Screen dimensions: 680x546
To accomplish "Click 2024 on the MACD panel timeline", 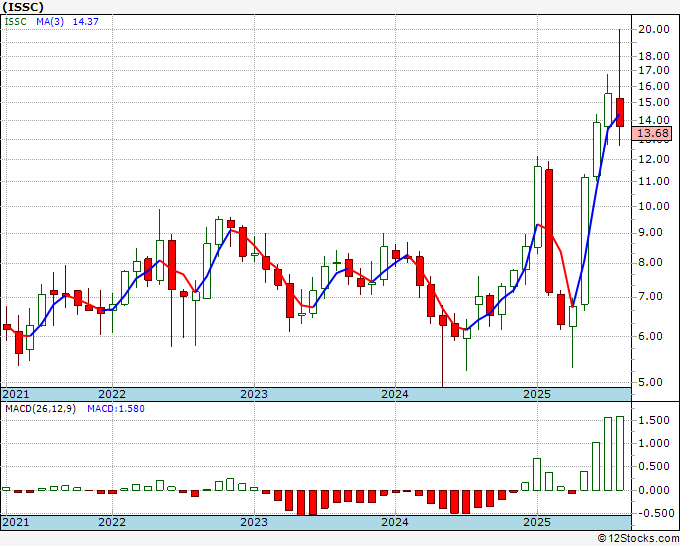I will pyautogui.click(x=395, y=522).
